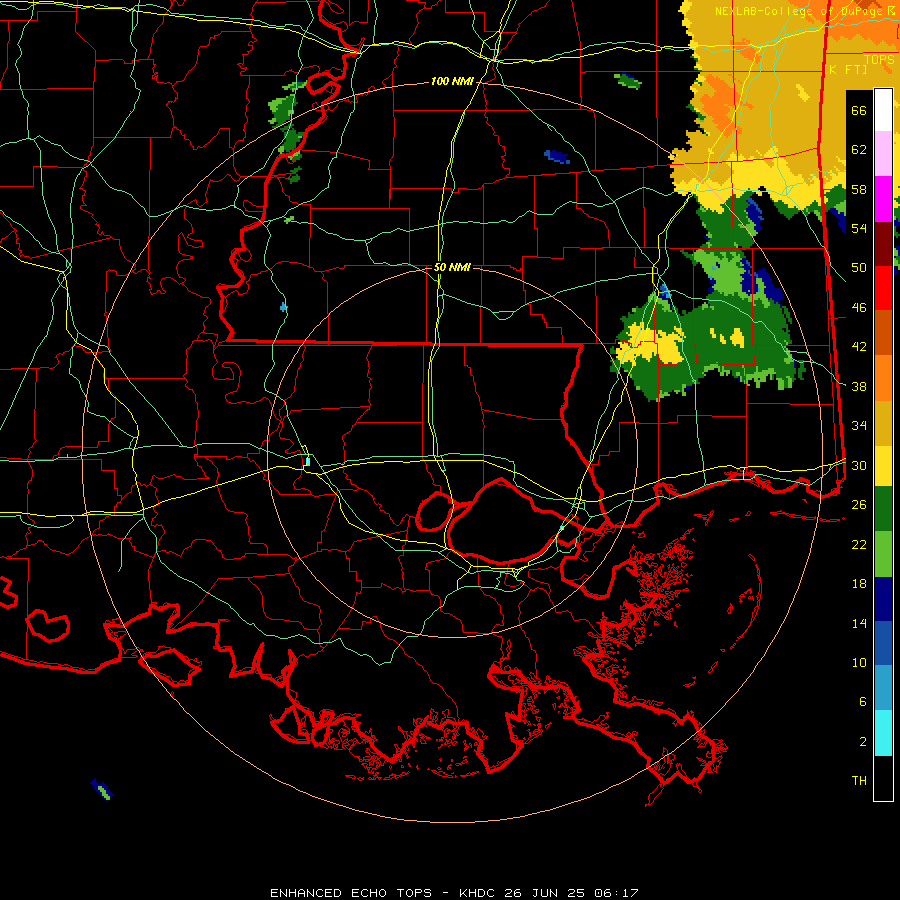Click the "KHDC" station identifier in the caption

tap(479, 893)
